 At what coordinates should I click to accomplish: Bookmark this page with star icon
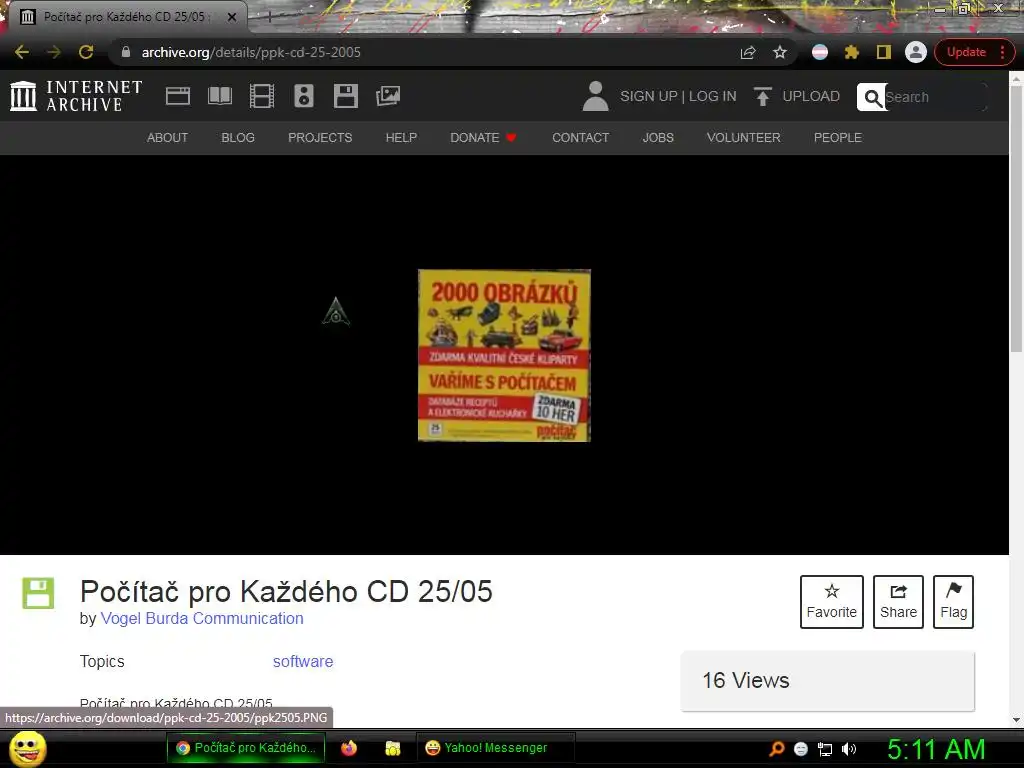[780, 52]
